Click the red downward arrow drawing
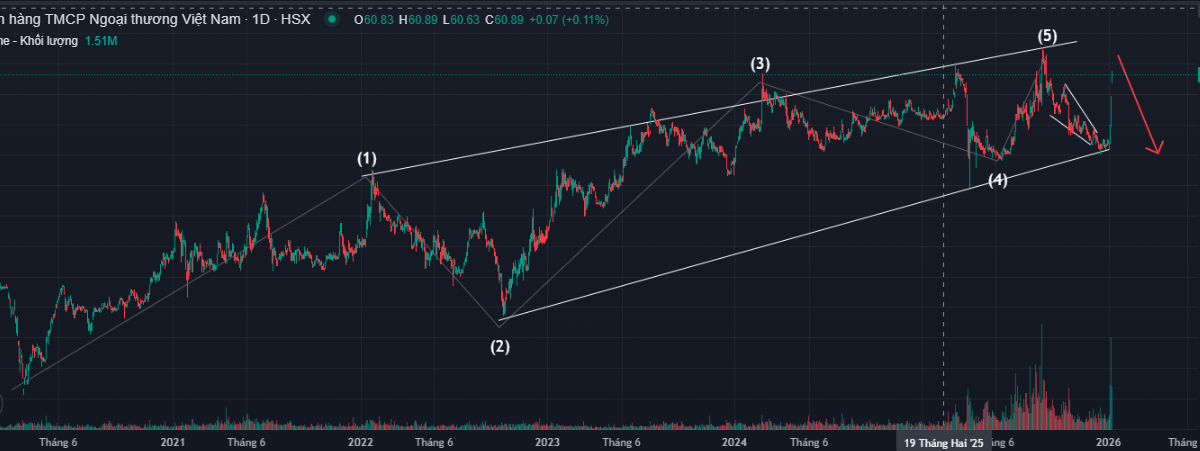This screenshot has height=451, width=1200. pyautogui.click(x=1138, y=105)
